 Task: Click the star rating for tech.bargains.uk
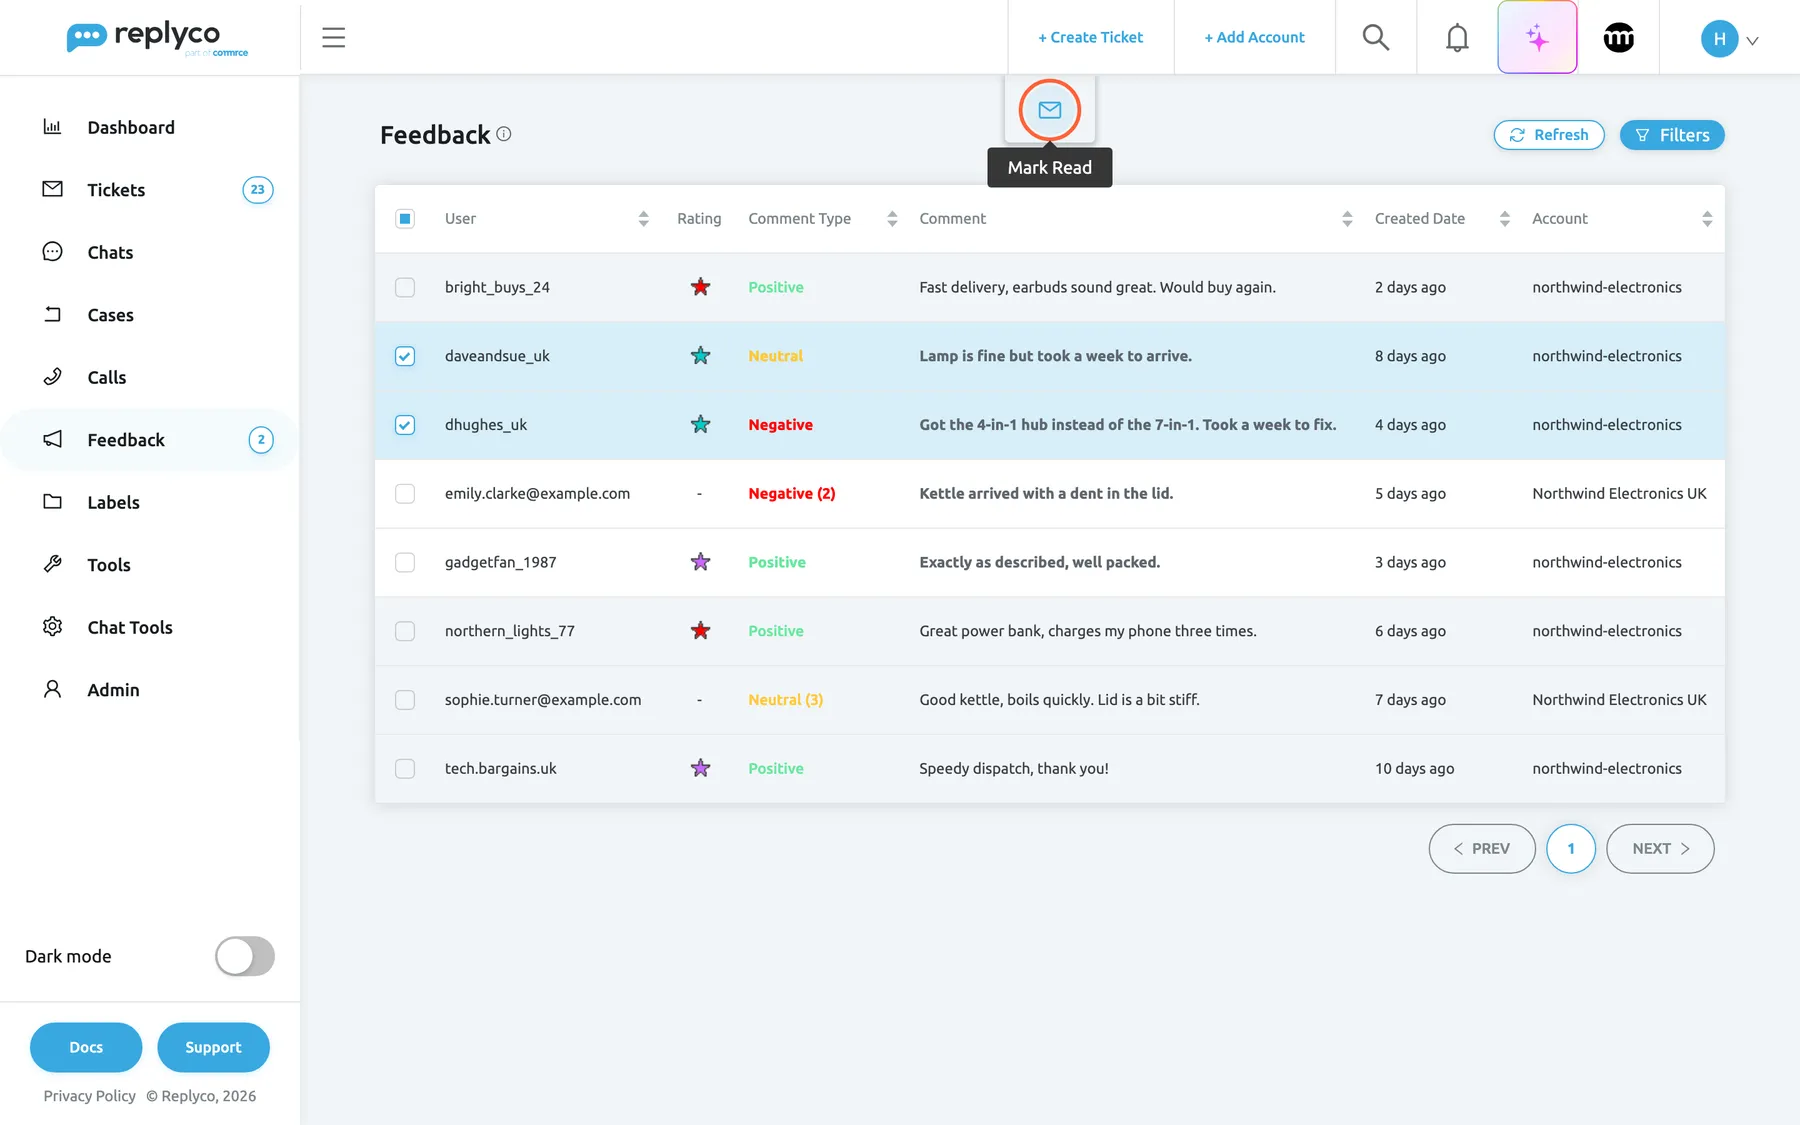pyautogui.click(x=700, y=768)
